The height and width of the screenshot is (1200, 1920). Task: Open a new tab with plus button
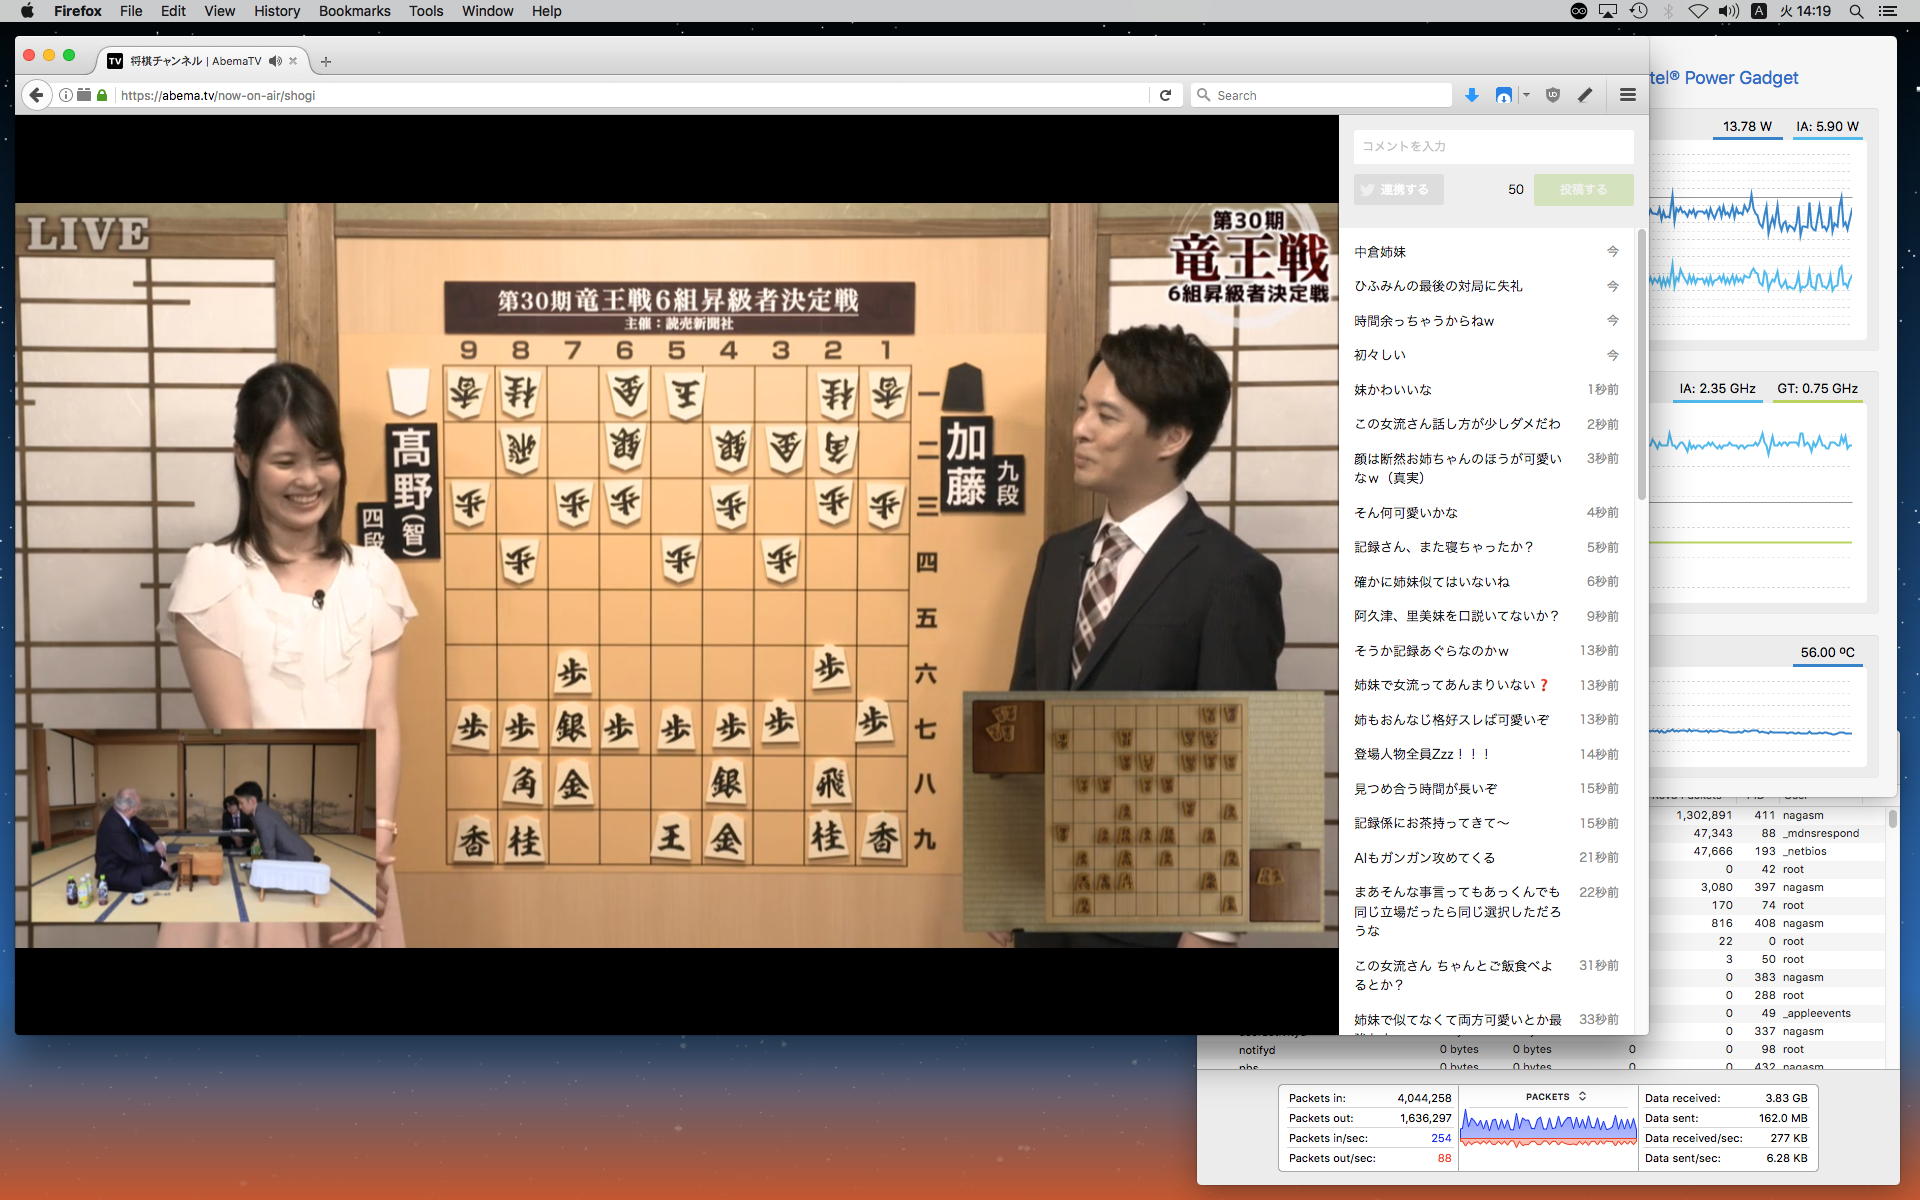tap(325, 61)
